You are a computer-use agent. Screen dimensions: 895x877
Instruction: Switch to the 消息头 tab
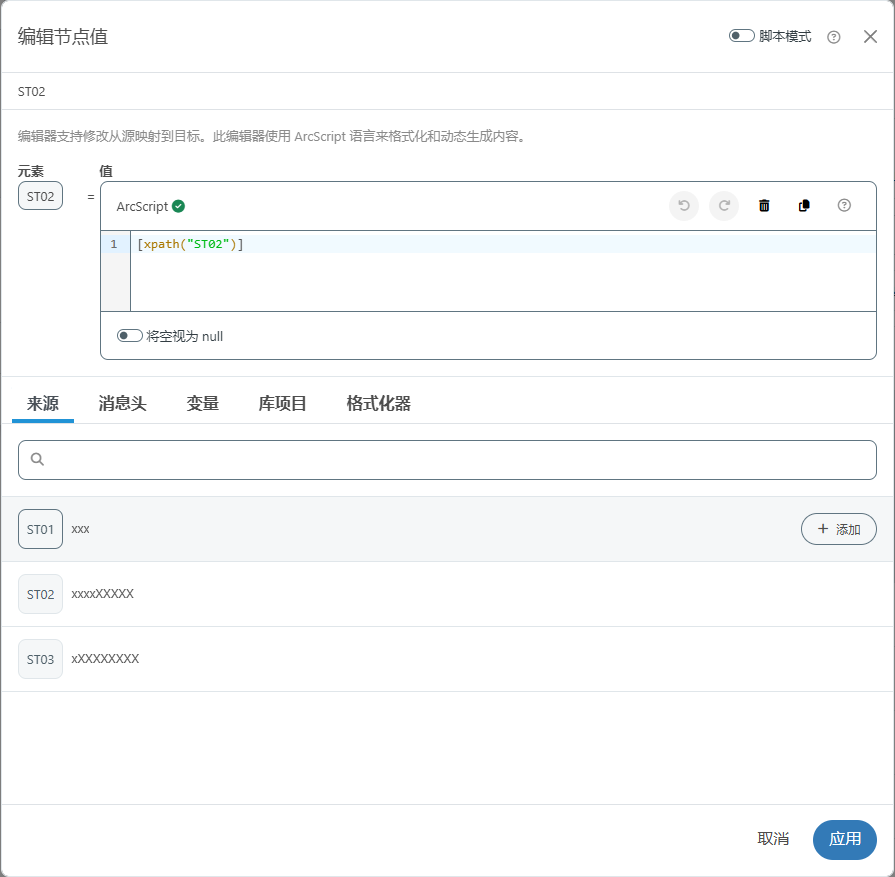[x=122, y=404]
